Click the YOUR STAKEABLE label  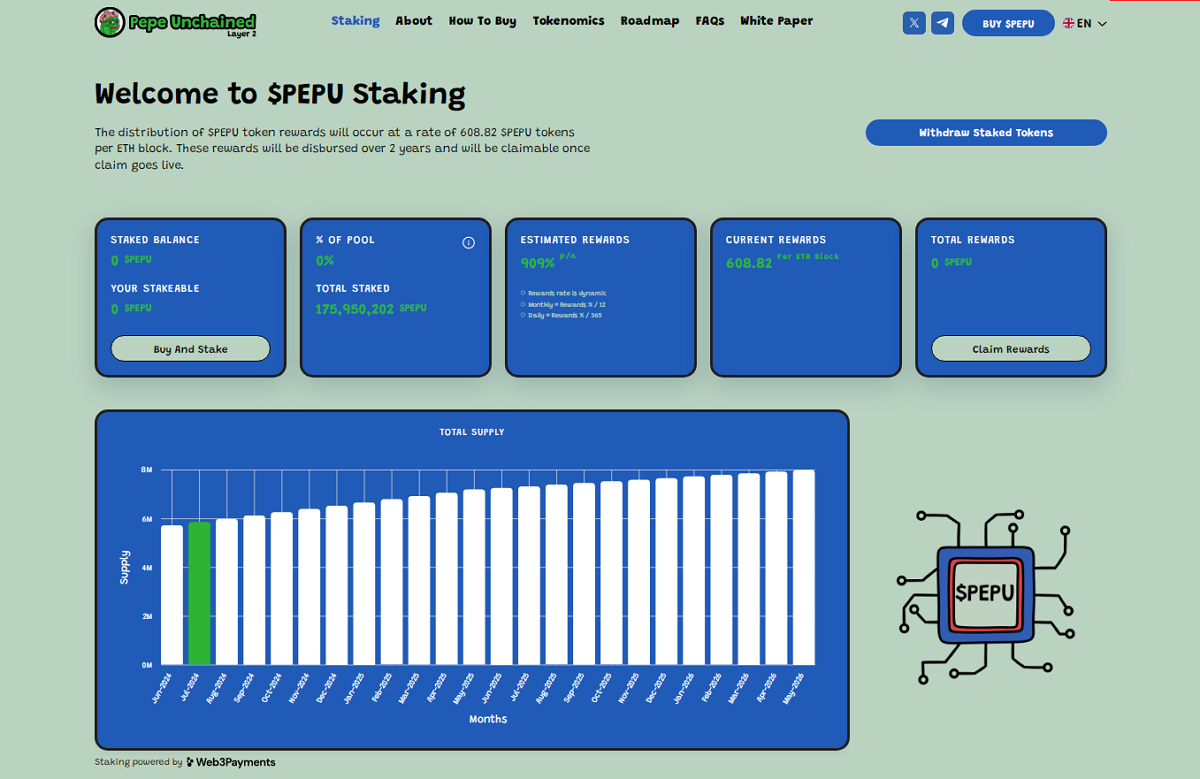tap(155, 288)
